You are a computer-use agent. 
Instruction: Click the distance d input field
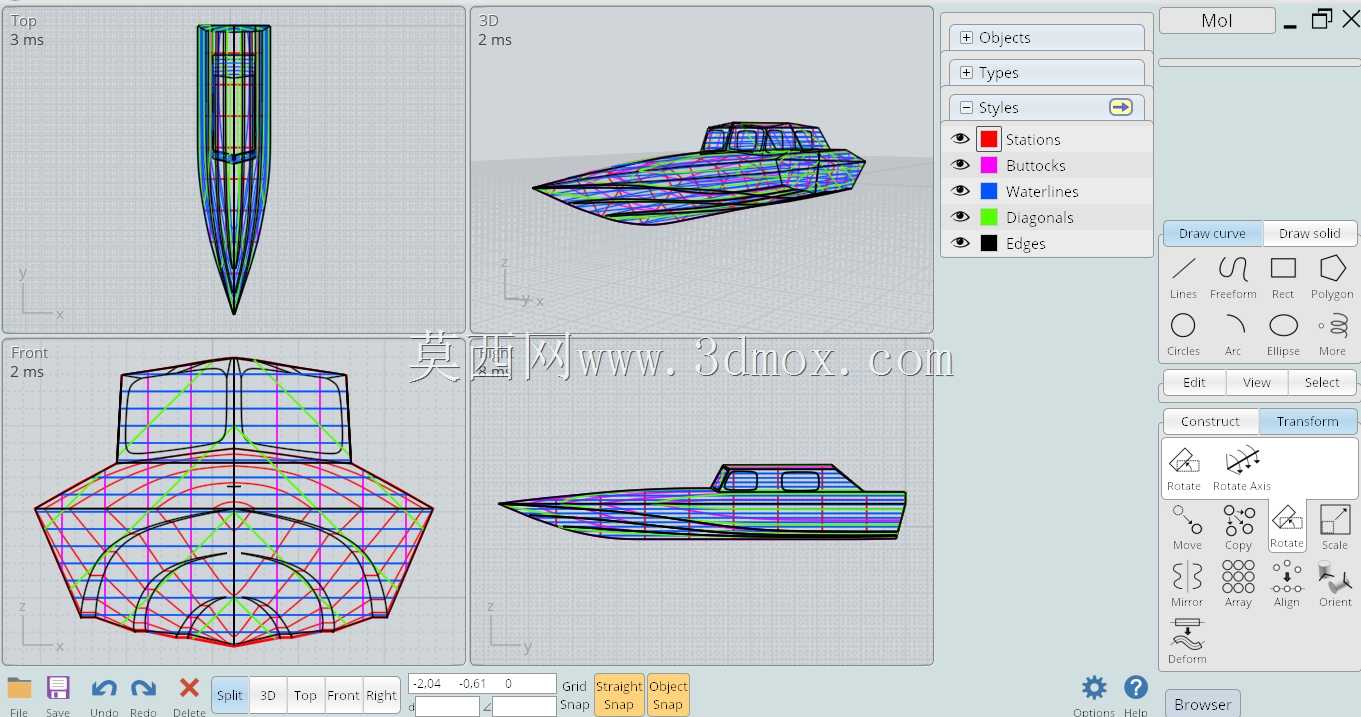click(x=447, y=706)
